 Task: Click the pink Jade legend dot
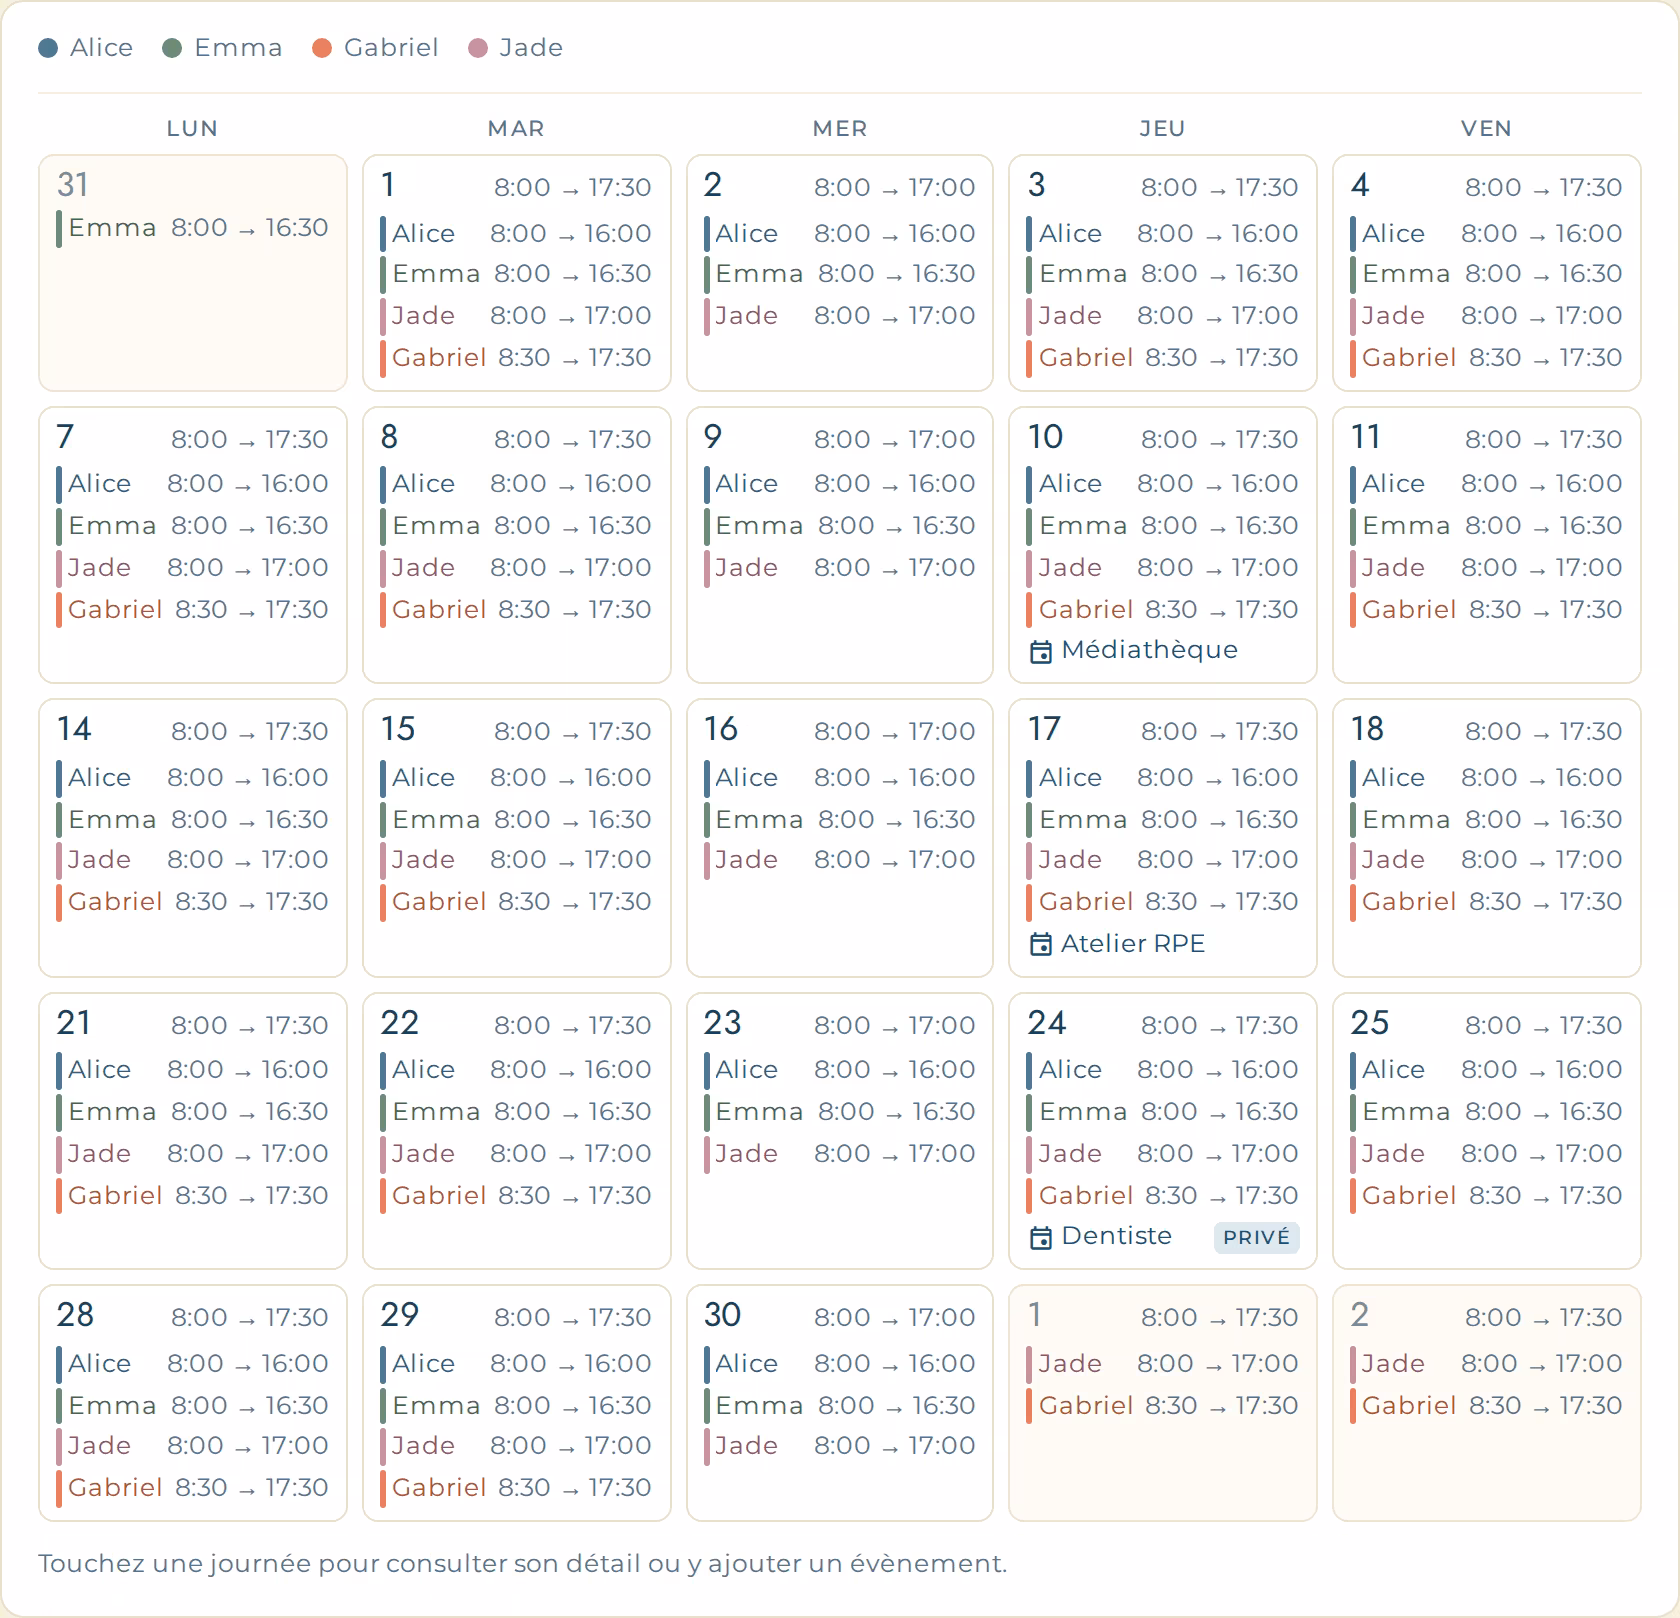[x=478, y=48]
